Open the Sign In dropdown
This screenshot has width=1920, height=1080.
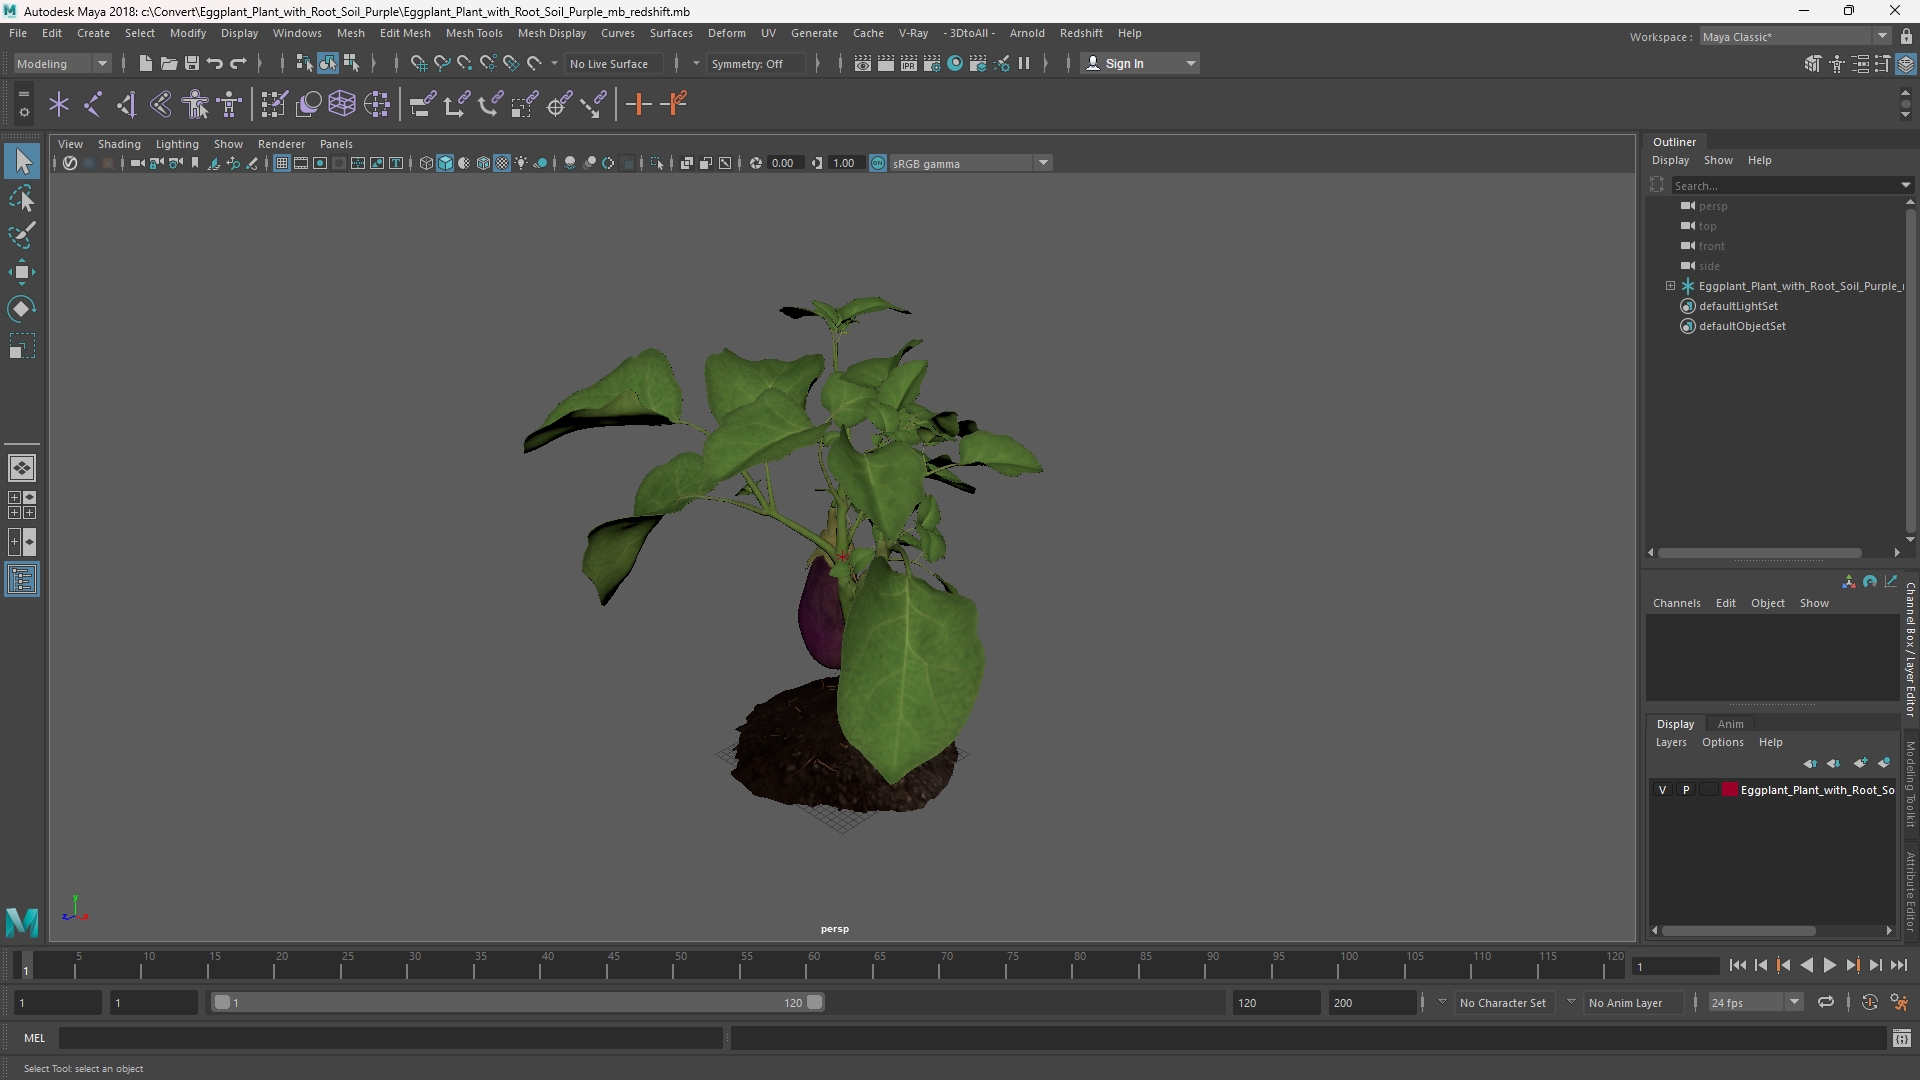1141,63
